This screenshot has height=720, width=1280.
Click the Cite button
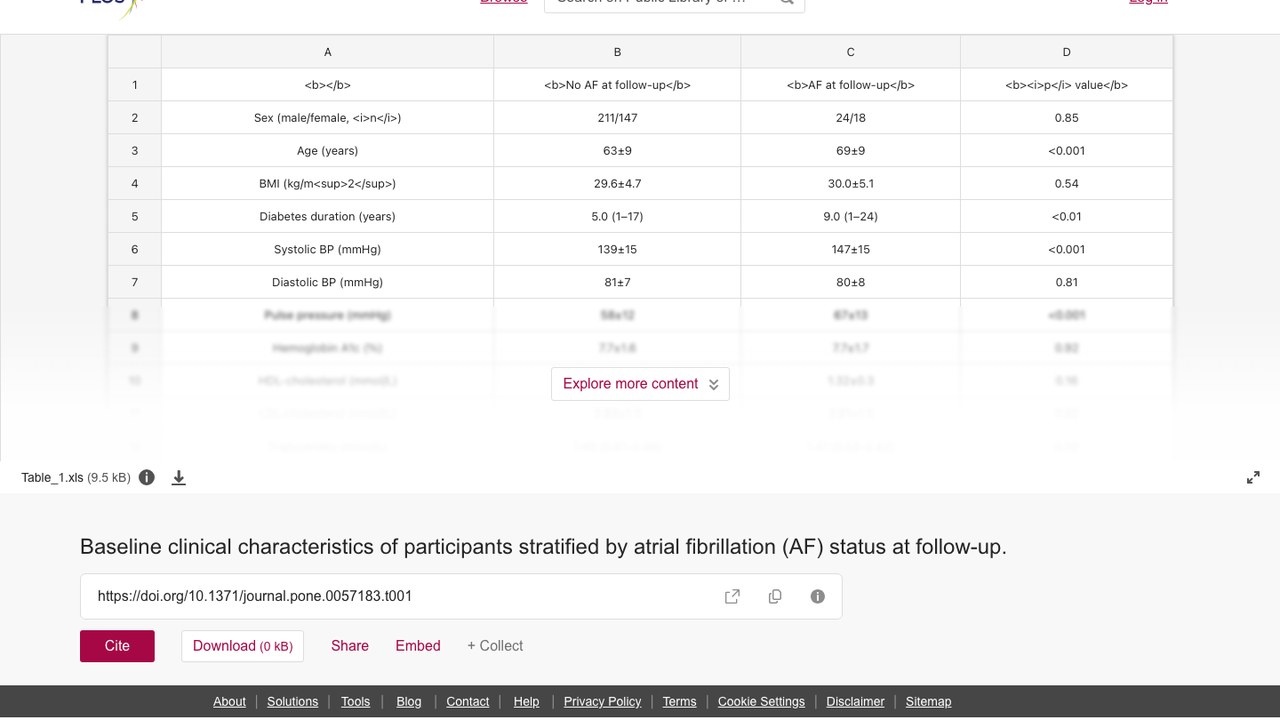117,646
